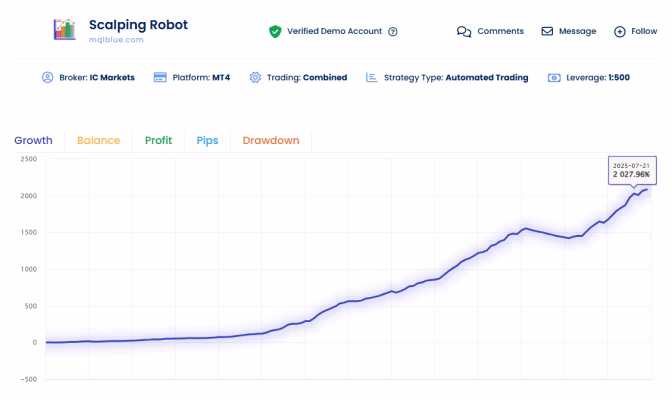Select the Pips tab

[207, 141]
